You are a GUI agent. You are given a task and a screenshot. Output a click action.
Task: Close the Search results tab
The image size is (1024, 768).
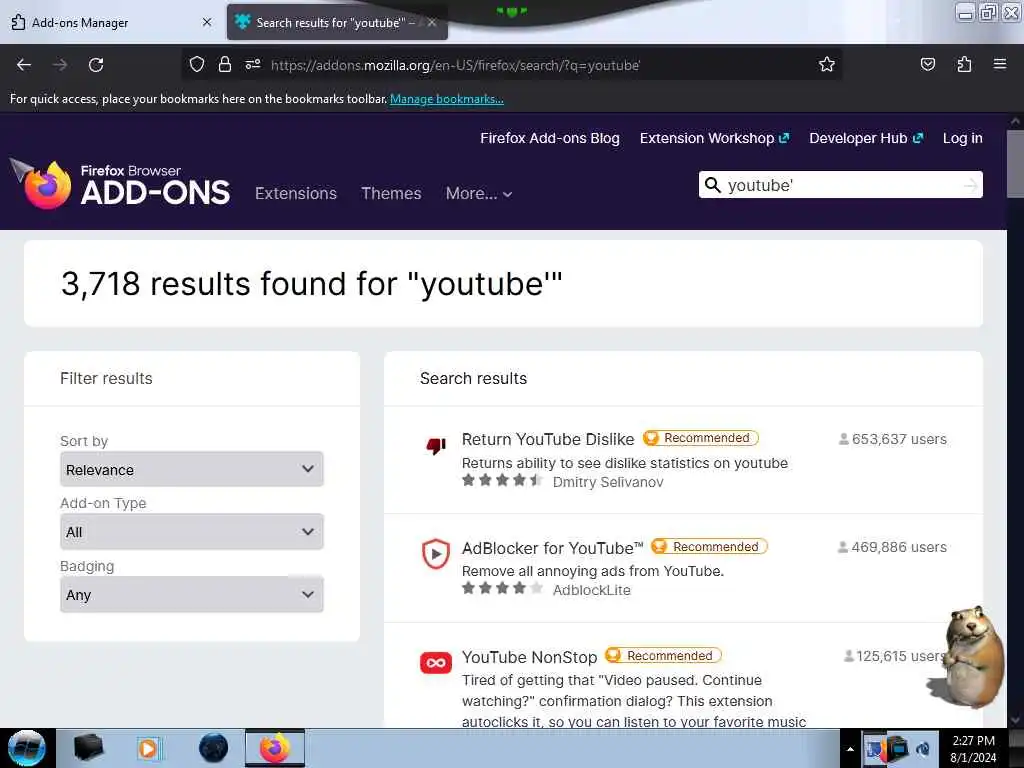432,22
